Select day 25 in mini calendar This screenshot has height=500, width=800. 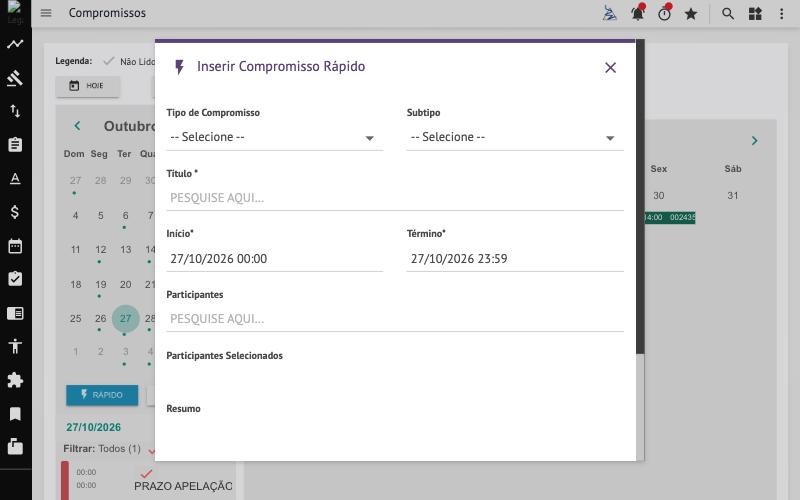click(x=76, y=319)
